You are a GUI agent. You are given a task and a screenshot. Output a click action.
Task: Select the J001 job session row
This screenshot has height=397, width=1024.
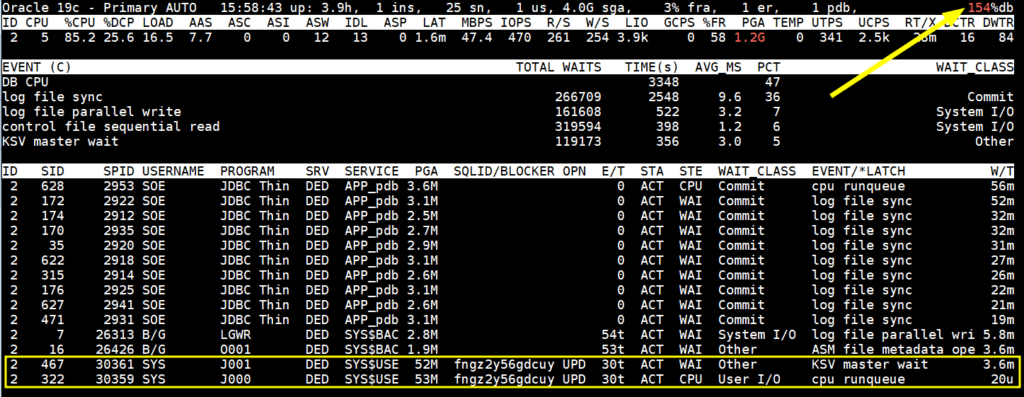tap(508, 364)
